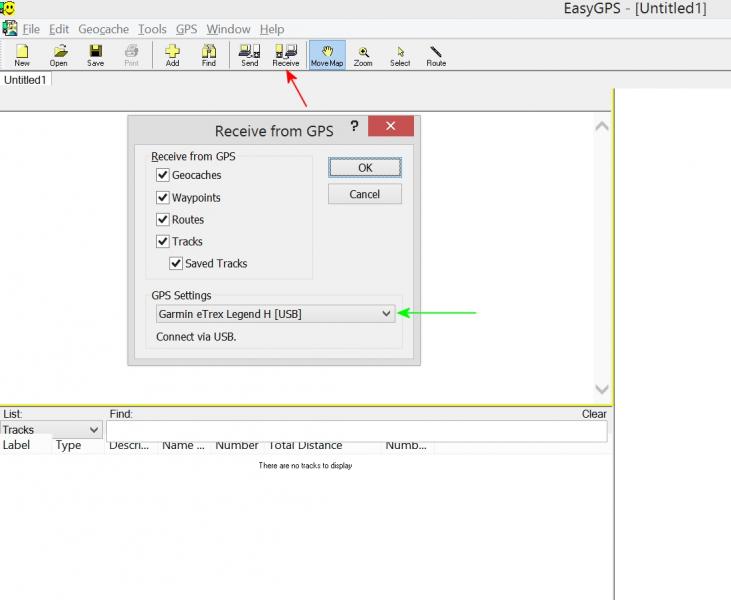Image resolution: width=731 pixels, height=600 pixels.
Task: Choose the Route drawing tool
Action: tap(436, 55)
